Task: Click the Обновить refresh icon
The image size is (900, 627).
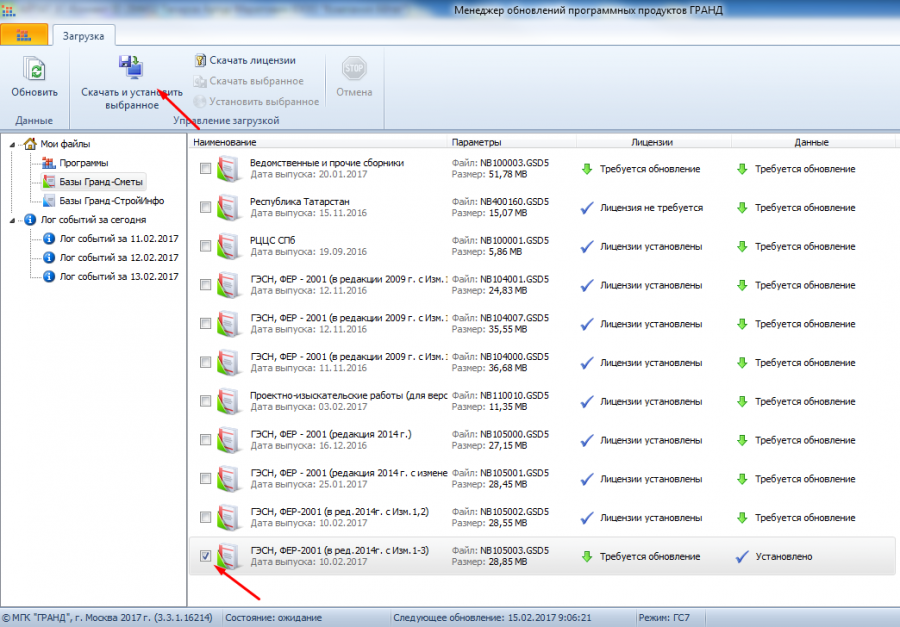Action: coord(34,69)
